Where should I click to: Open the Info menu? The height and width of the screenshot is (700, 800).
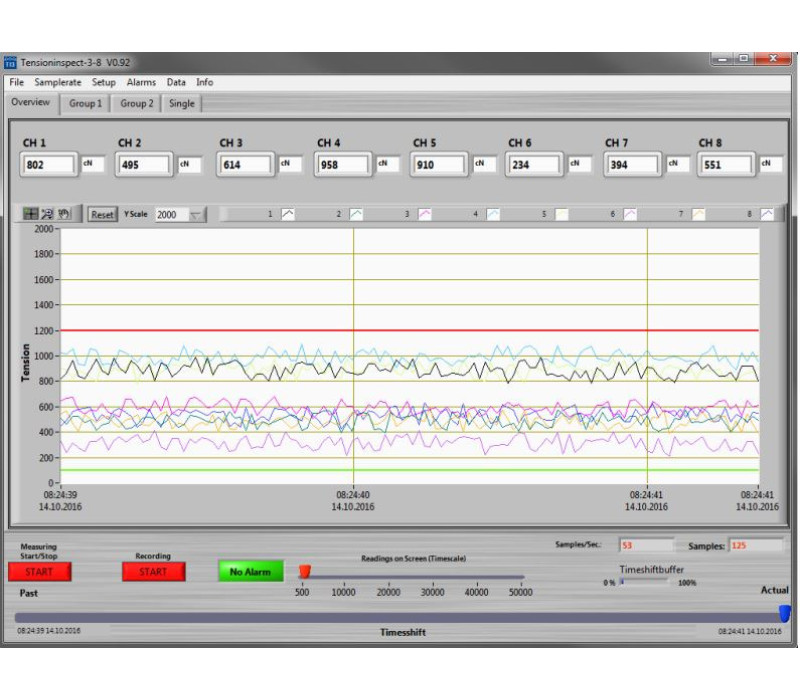[x=205, y=82]
